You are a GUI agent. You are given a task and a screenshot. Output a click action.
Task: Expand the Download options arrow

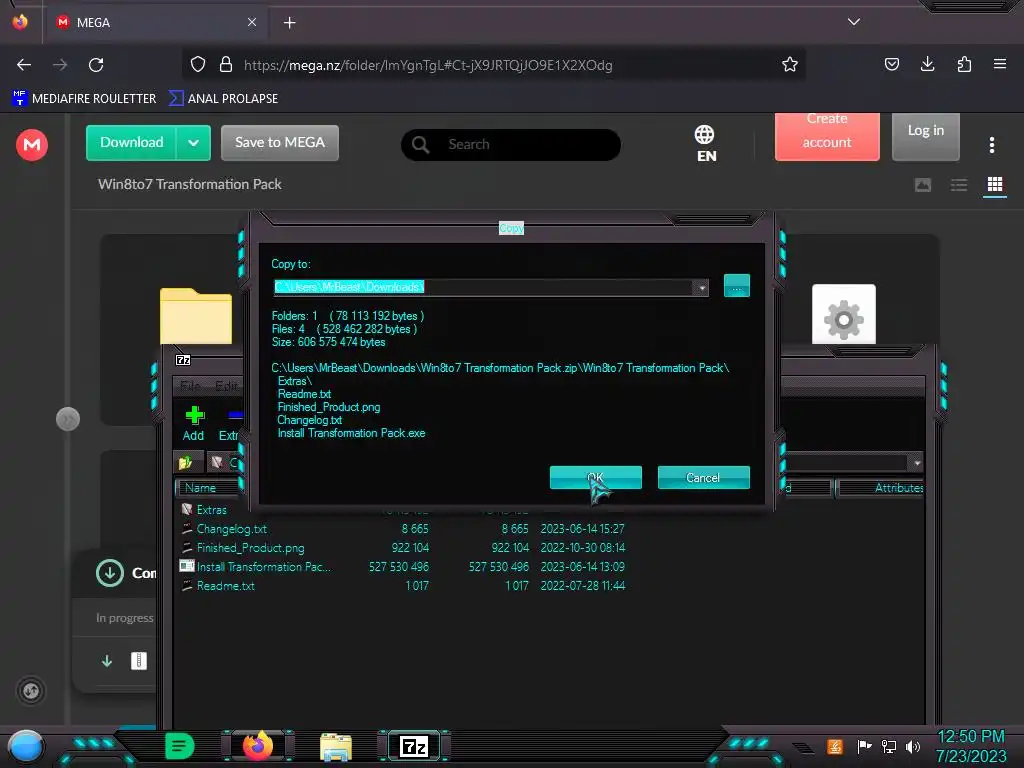point(193,142)
